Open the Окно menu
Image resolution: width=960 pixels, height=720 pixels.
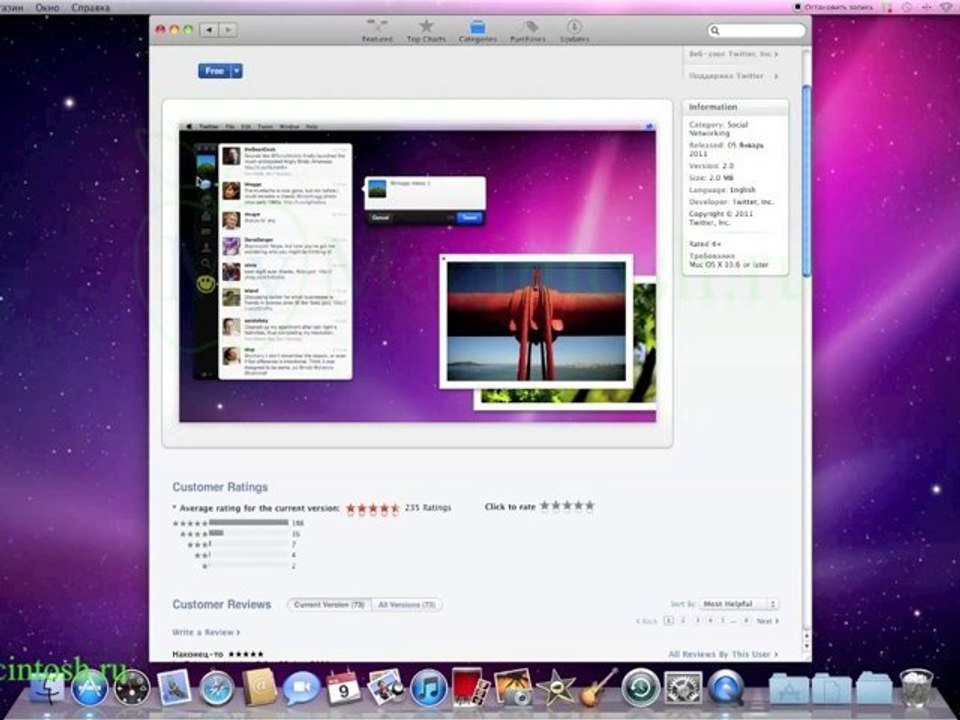pyautogui.click(x=47, y=7)
